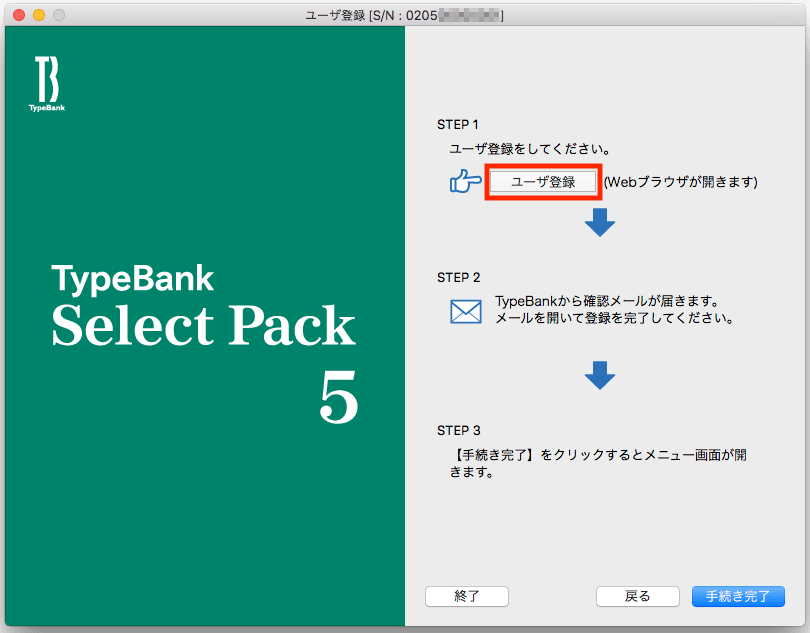
Task: Click the text TypeBankから確認メールが届きます。
Action: [607, 301]
